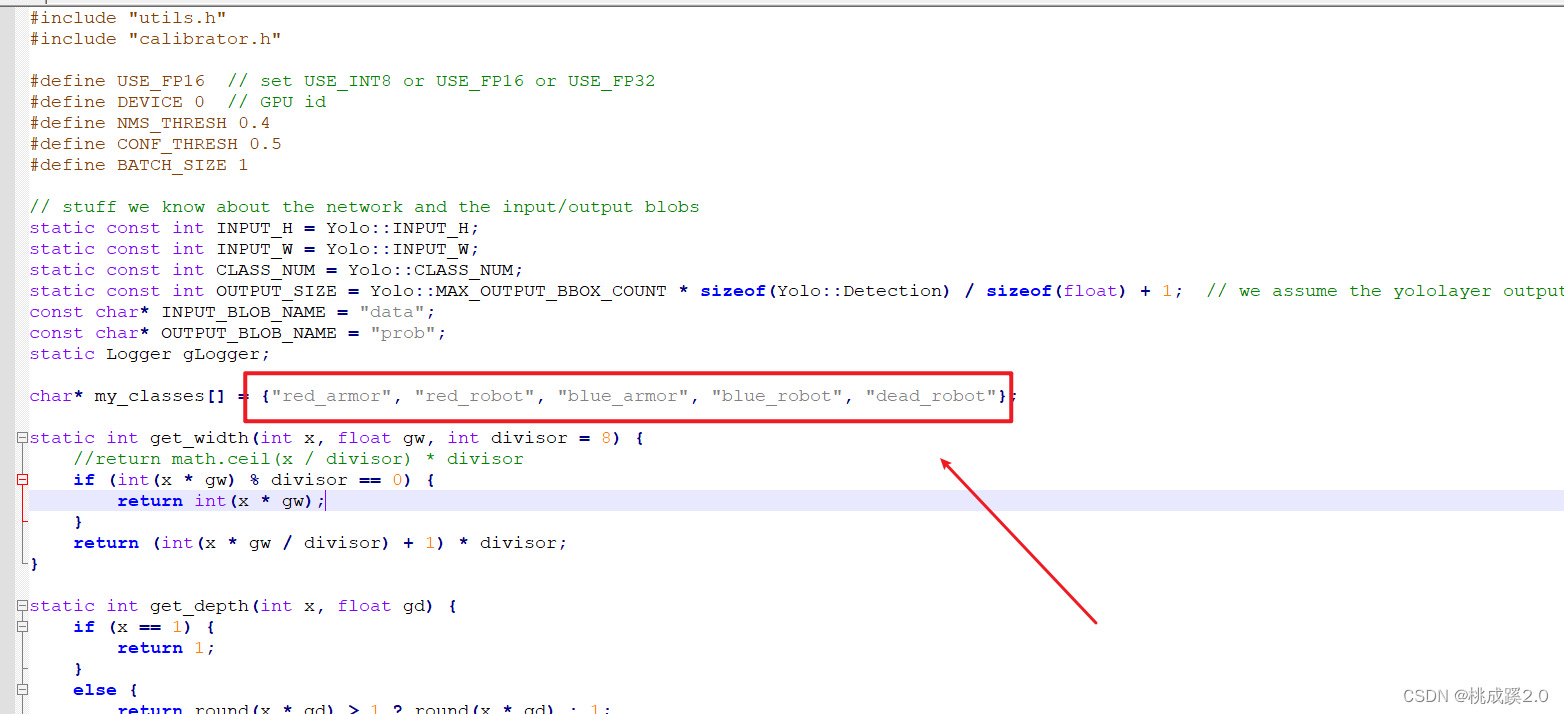Click the '#include "utils.h"' line
The height and width of the screenshot is (714, 1564).
[128, 18]
